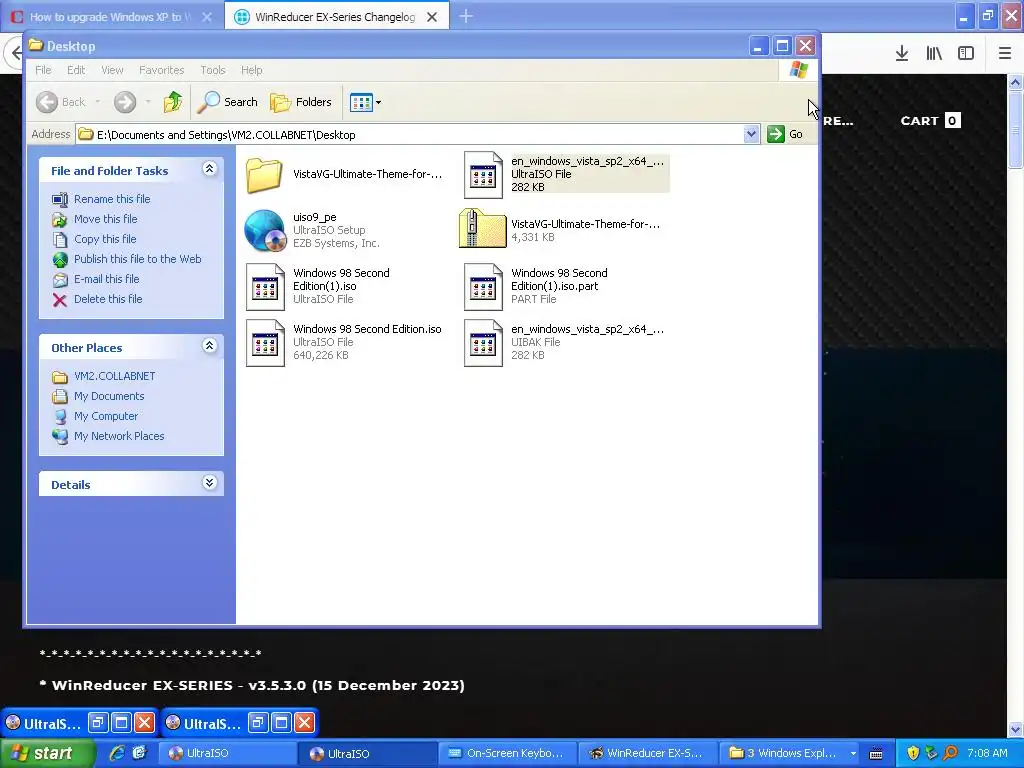Open the File menu
This screenshot has width=1024, height=768.
[43, 70]
